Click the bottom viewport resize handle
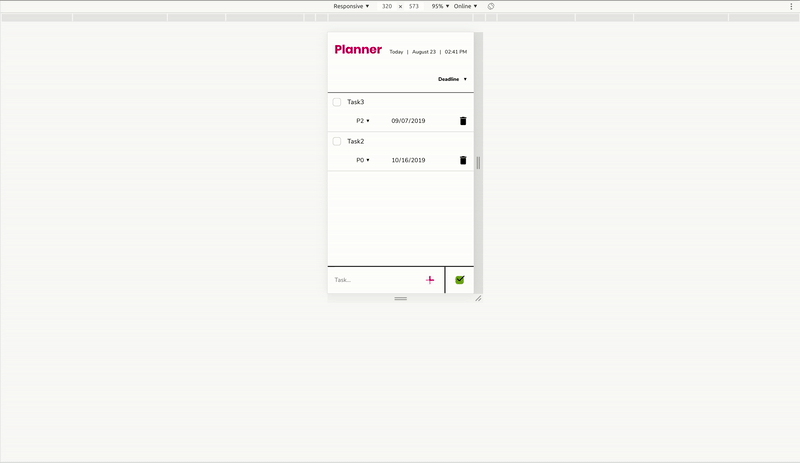 coord(401,299)
